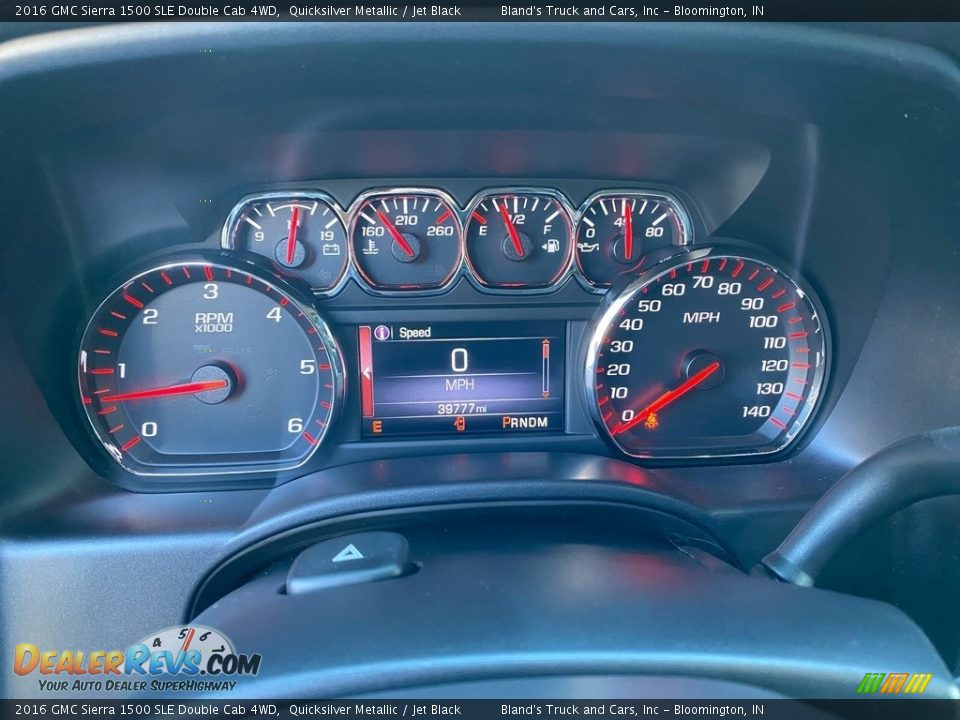
Task: Click the '80' mark on oil pressure gauge
Action: [654, 231]
